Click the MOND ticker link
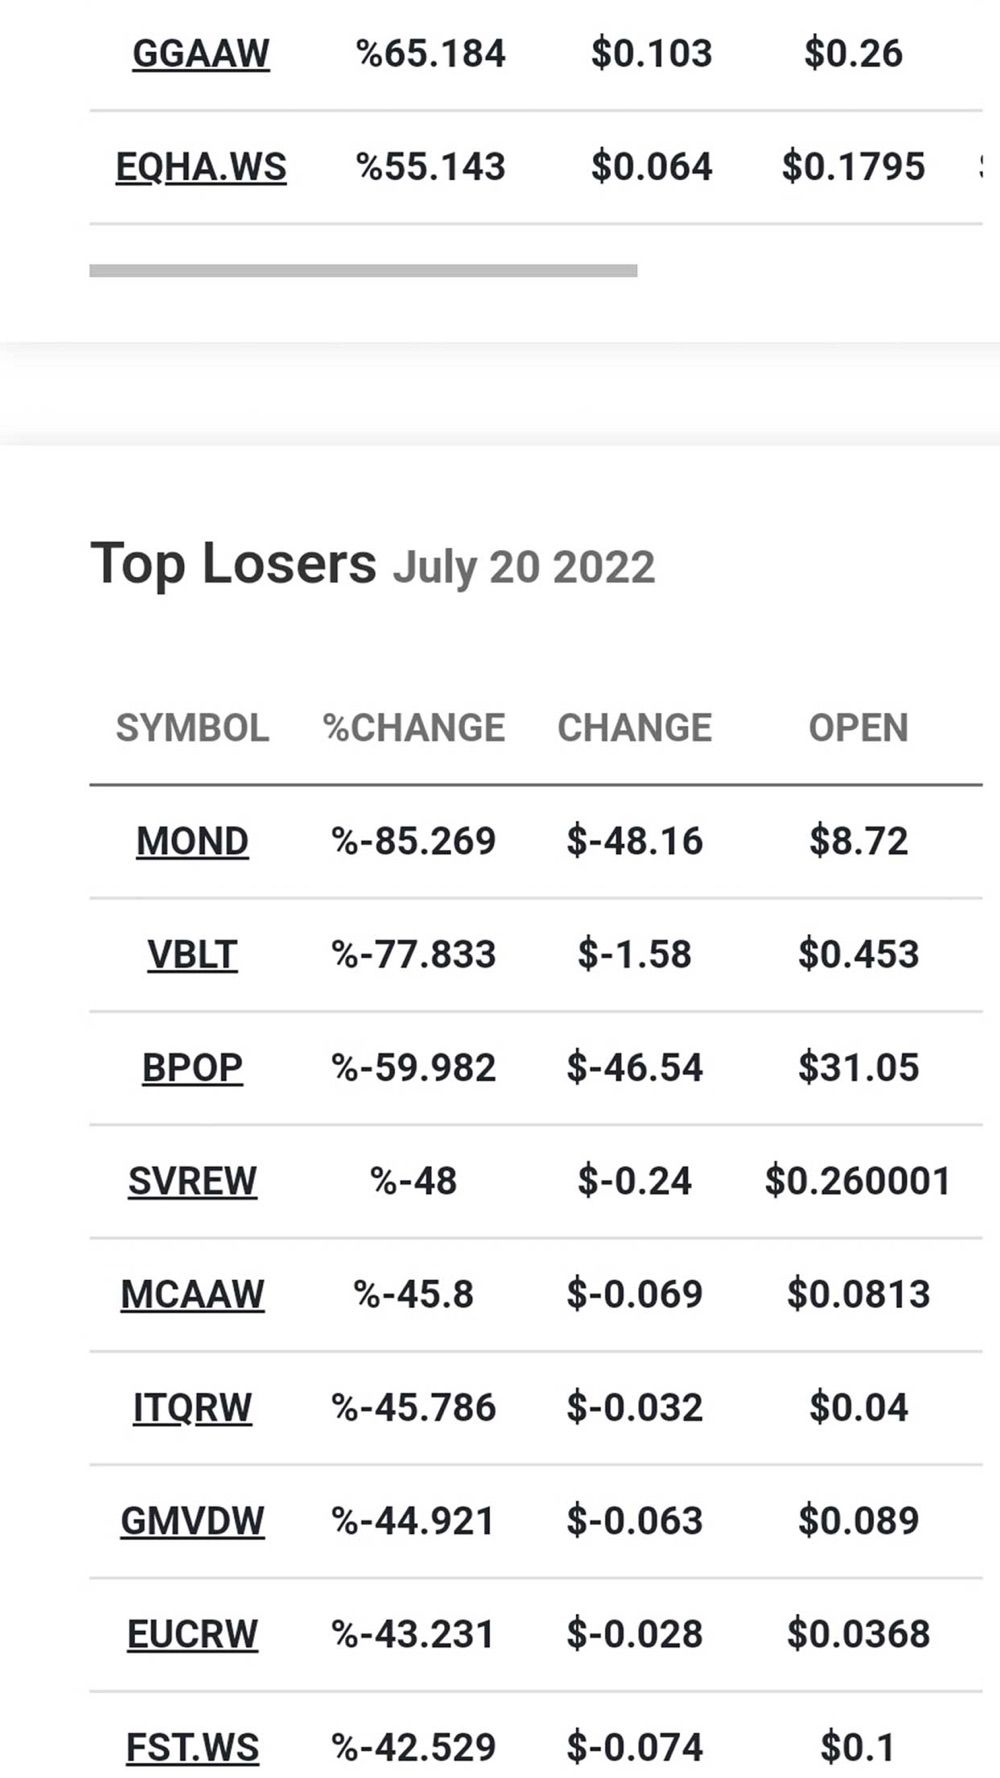This screenshot has height=1778, width=1000. click(192, 841)
